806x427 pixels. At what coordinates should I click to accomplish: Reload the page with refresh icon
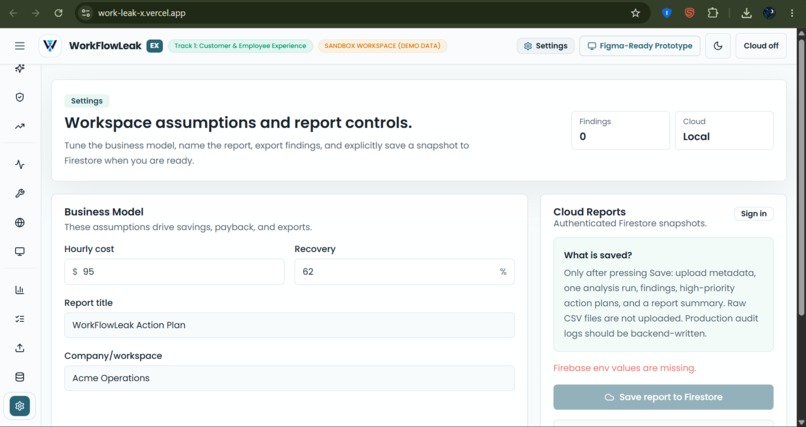(x=58, y=13)
